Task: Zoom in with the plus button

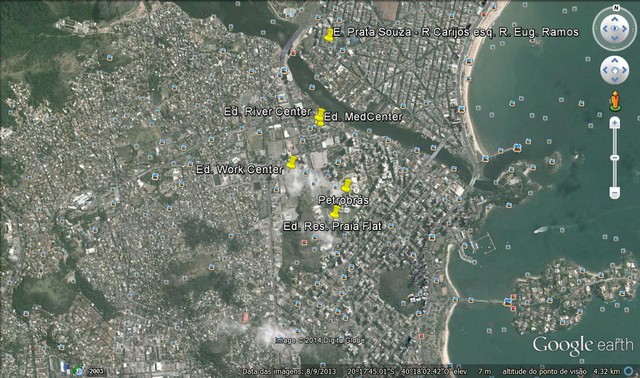Action: point(615,122)
